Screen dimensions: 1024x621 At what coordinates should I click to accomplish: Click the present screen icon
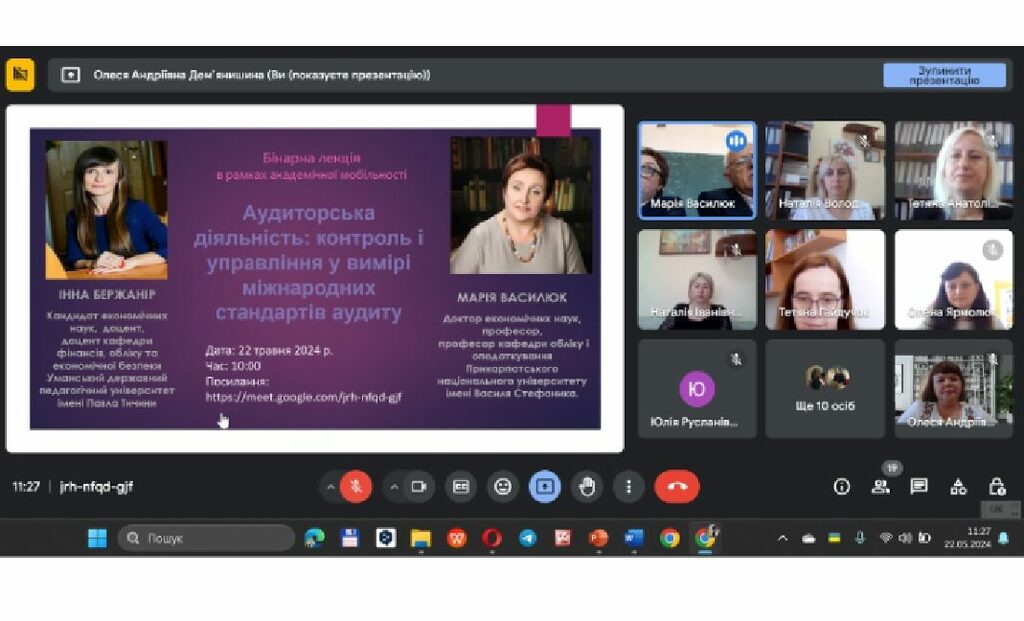[545, 487]
